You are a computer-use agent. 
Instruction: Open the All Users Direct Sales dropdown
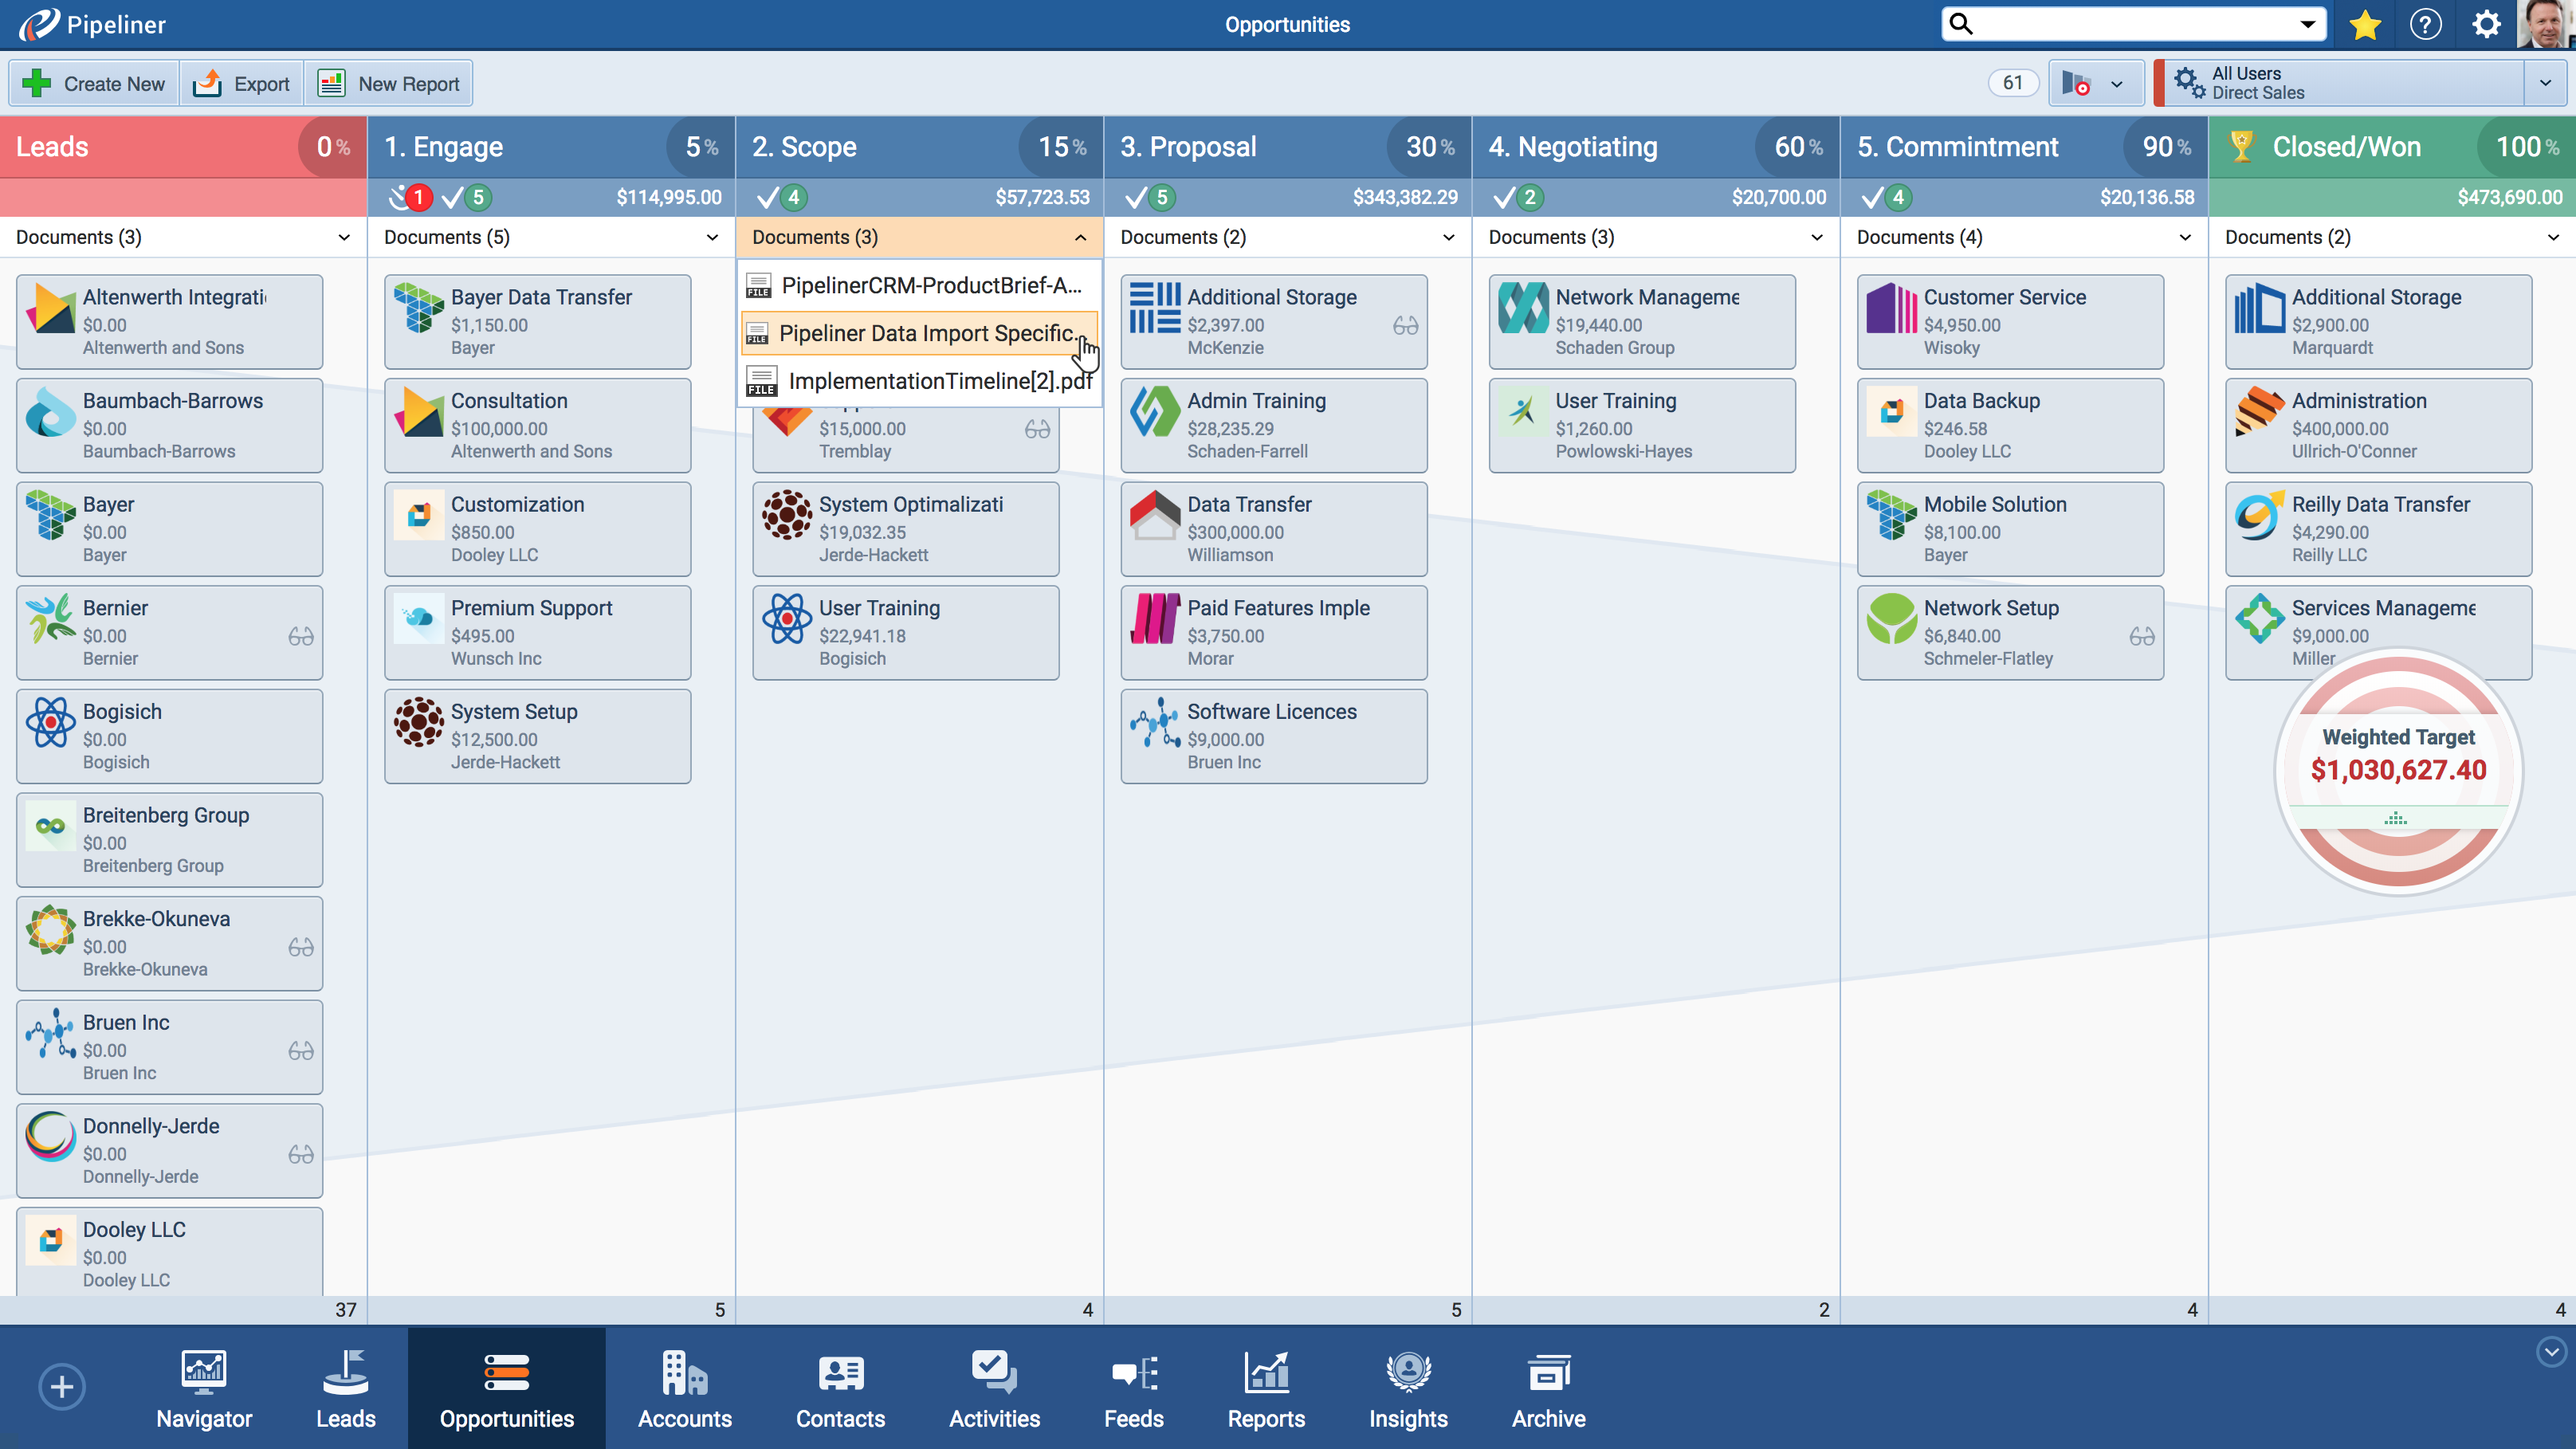[x=2545, y=83]
